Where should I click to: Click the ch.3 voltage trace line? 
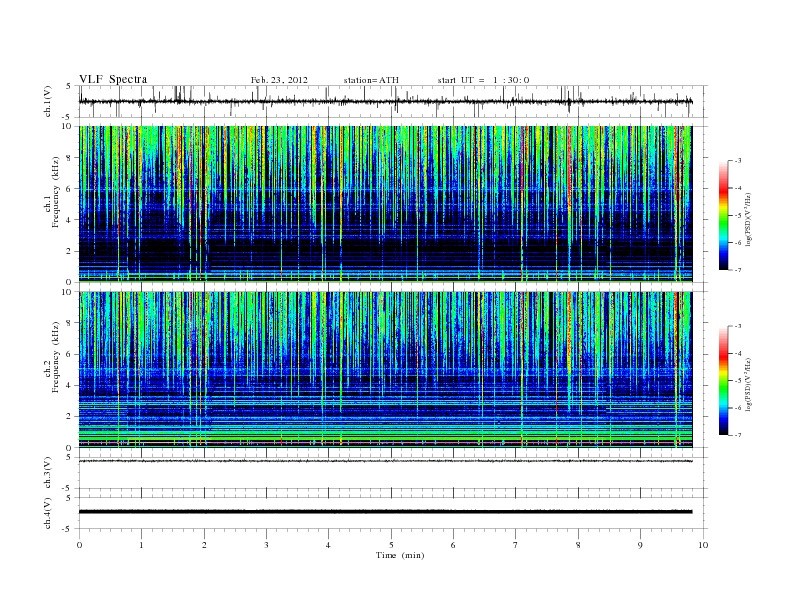[x=385, y=461]
